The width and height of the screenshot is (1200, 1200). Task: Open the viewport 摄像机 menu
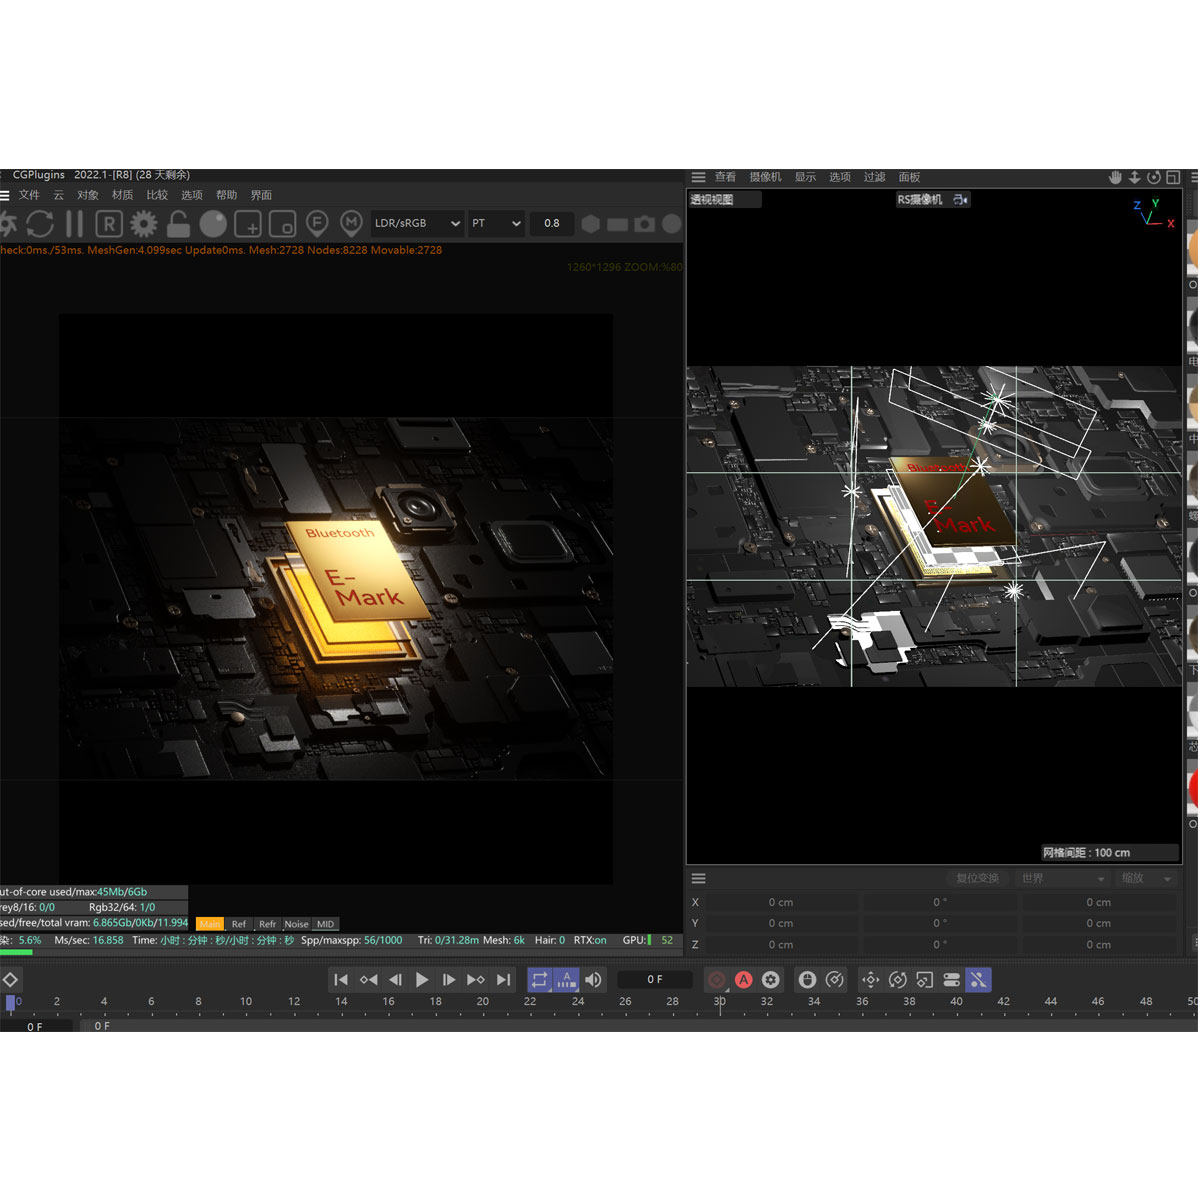(766, 177)
